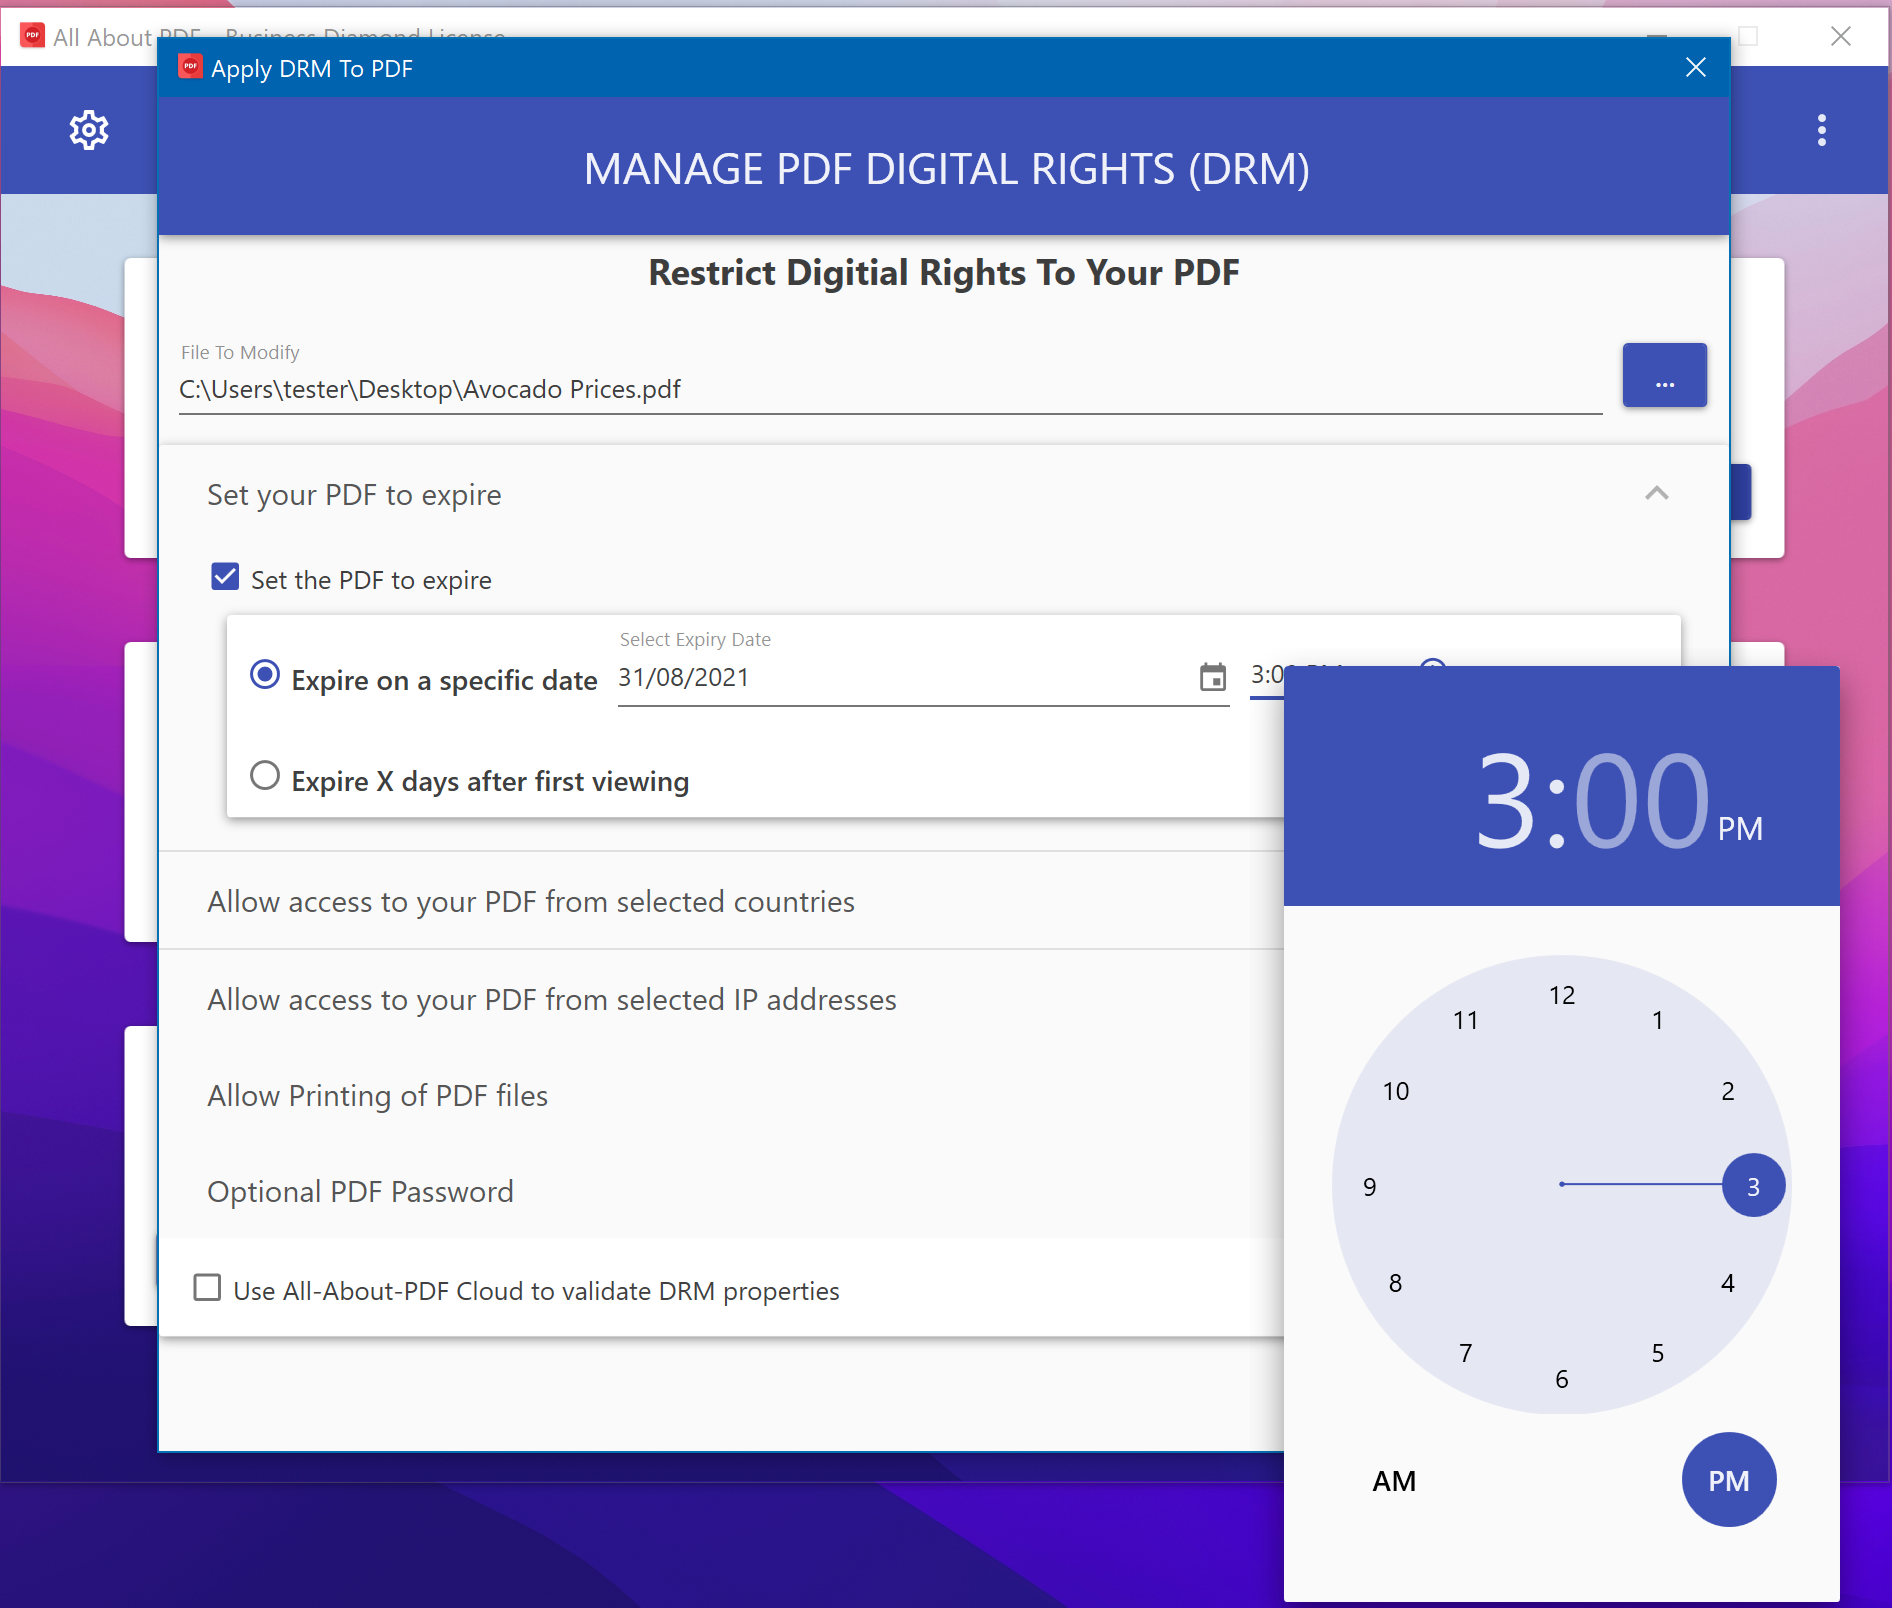Select PM in the time picker
The width and height of the screenshot is (1892, 1608).
[1728, 1481]
